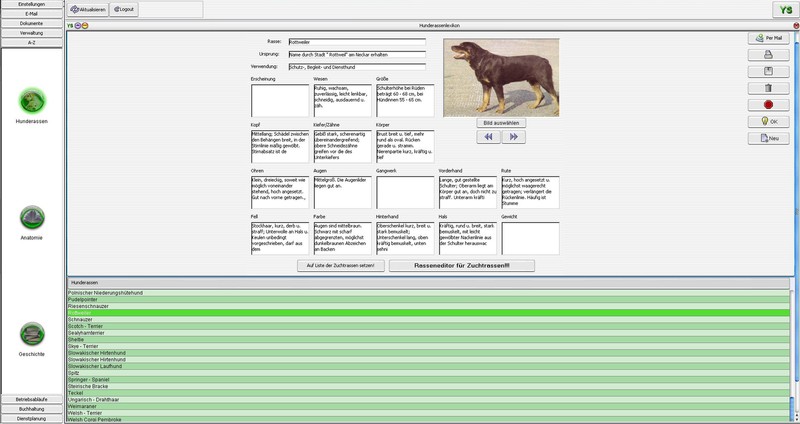This screenshot has width=800, height=424.
Task: Click the Rottweiler photo thumbnail
Action: pos(501,78)
